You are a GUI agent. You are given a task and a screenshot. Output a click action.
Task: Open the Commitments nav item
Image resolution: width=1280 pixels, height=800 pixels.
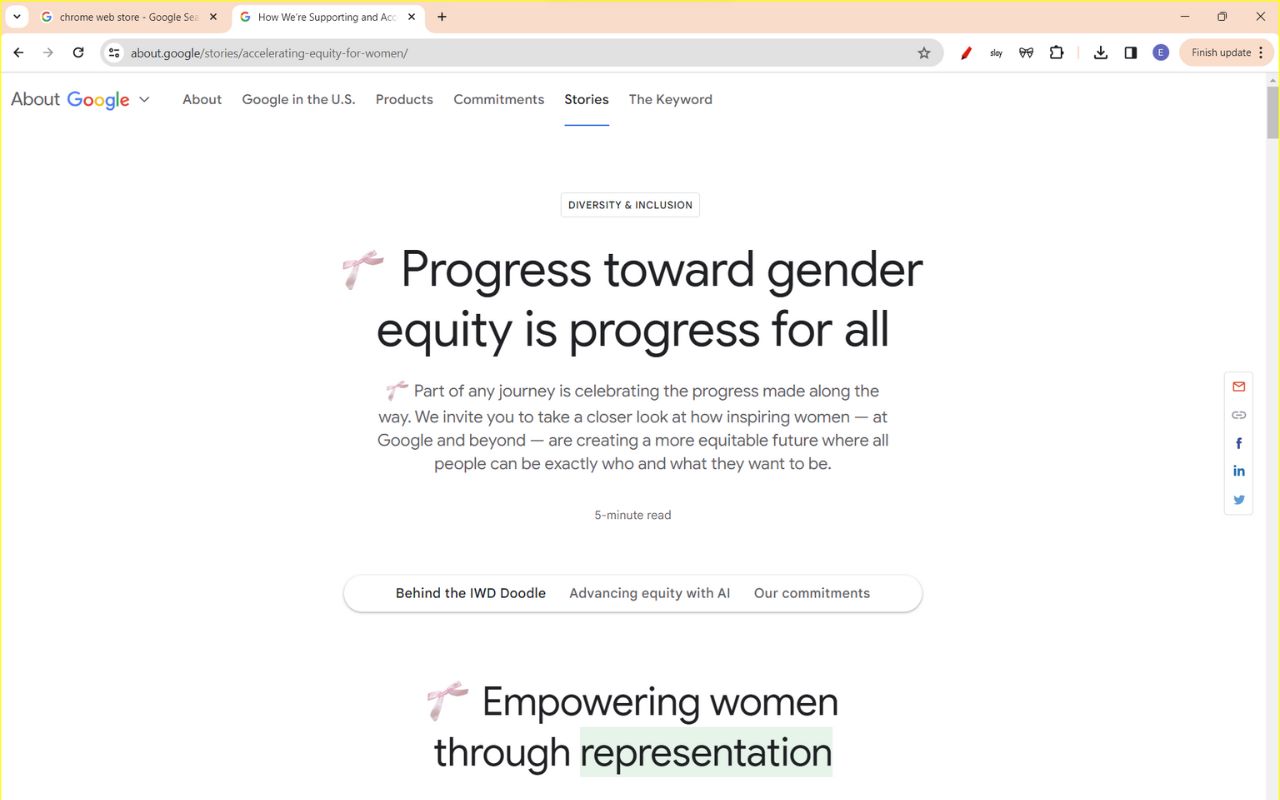pos(499,99)
